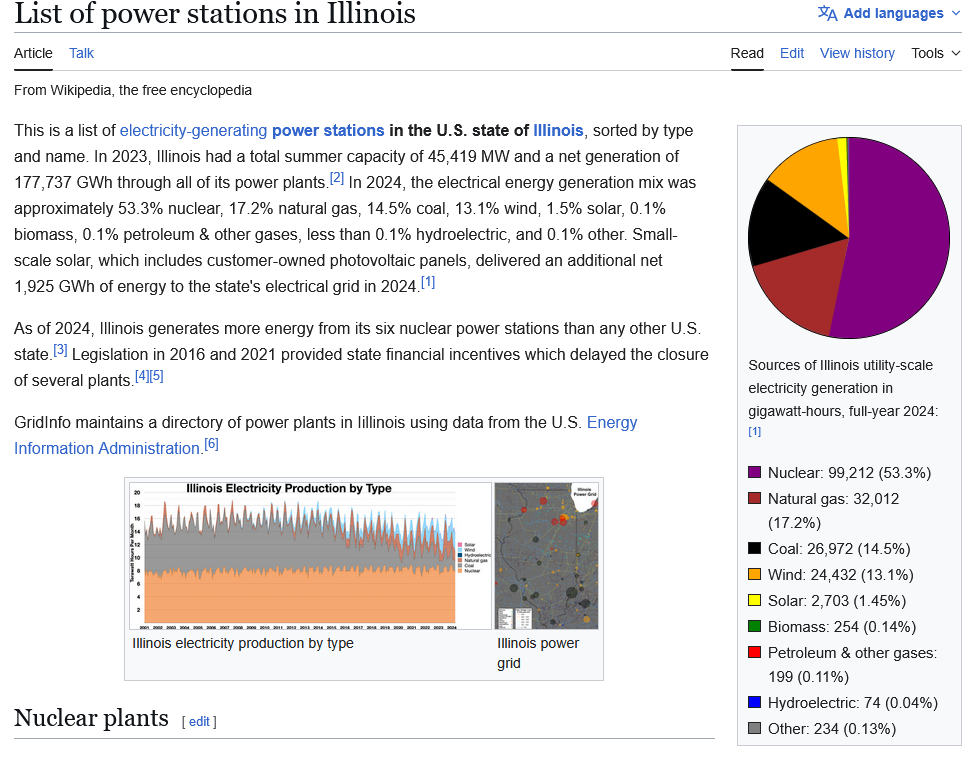Click the yellow Solar legend swatch
The height and width of the screenshot is (757, 977).
tap(755, 601)
